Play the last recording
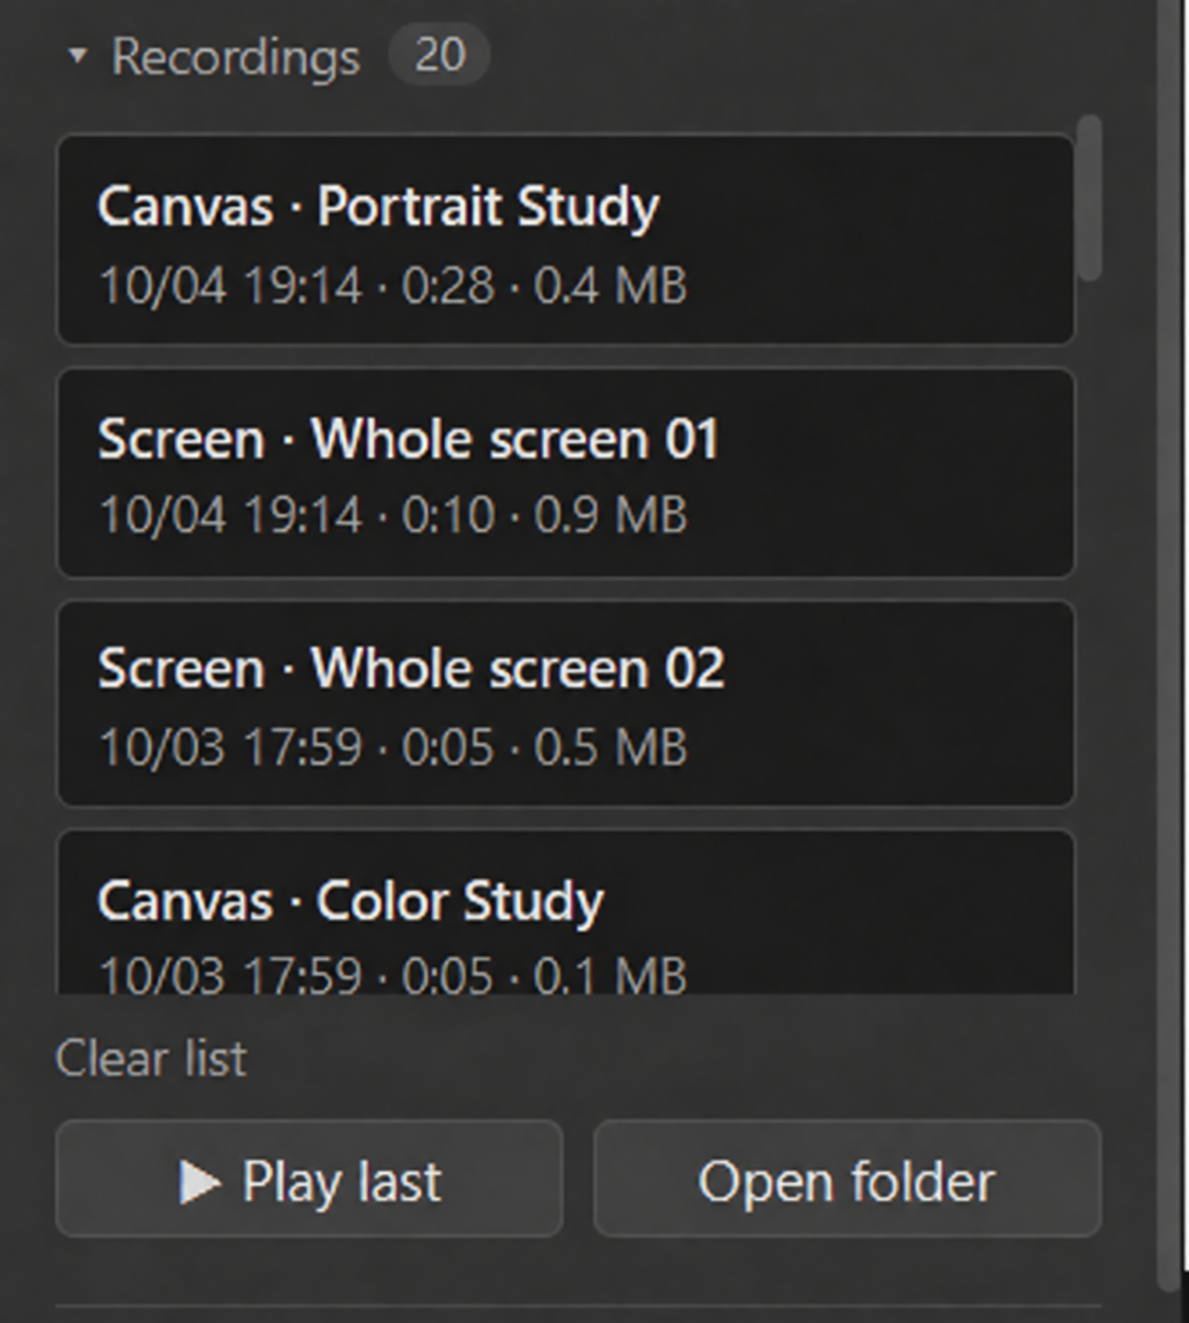1189x1323 pixels. pyautogui.click(x=310, y=1179)
